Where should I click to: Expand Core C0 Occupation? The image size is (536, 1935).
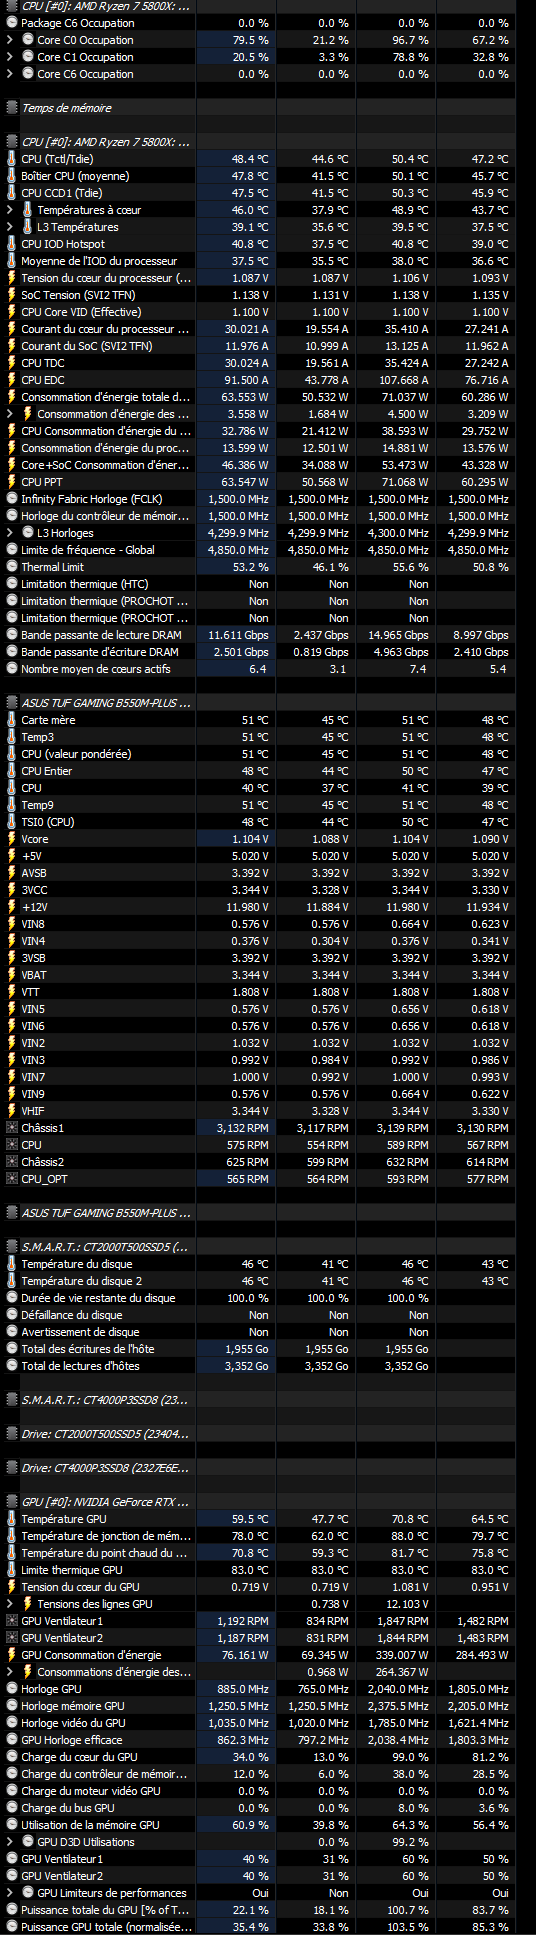click(x=10, y=40)
